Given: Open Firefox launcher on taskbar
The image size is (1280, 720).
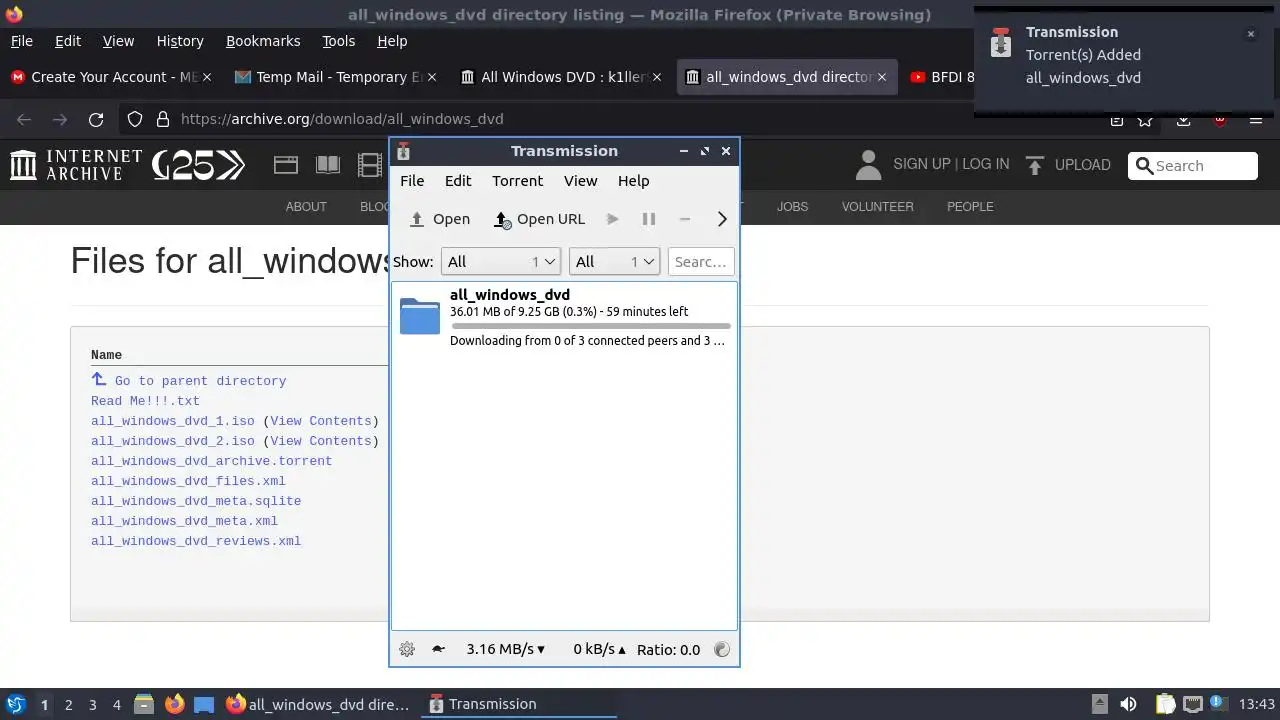Looking at the screenshot, I should (174, 704).
